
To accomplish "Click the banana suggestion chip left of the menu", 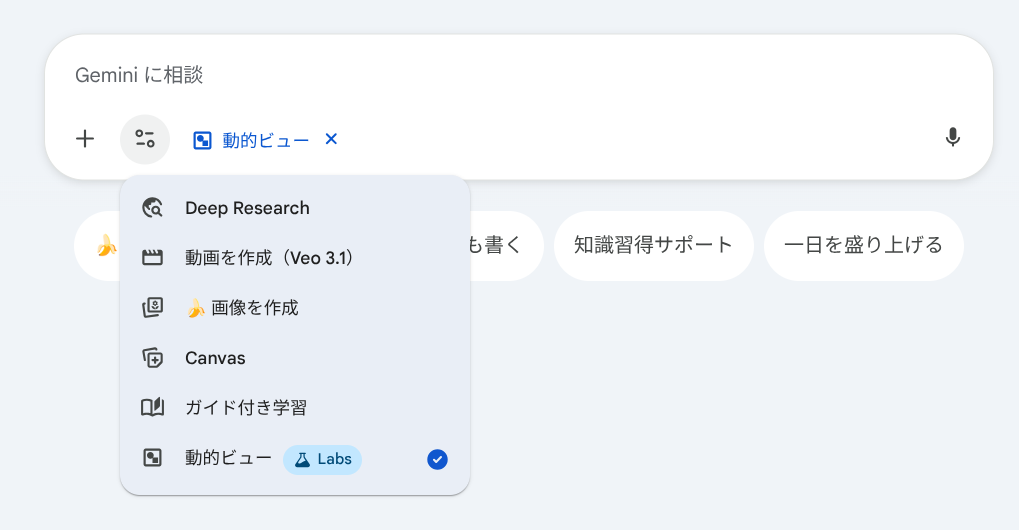I will click(100, 245).
